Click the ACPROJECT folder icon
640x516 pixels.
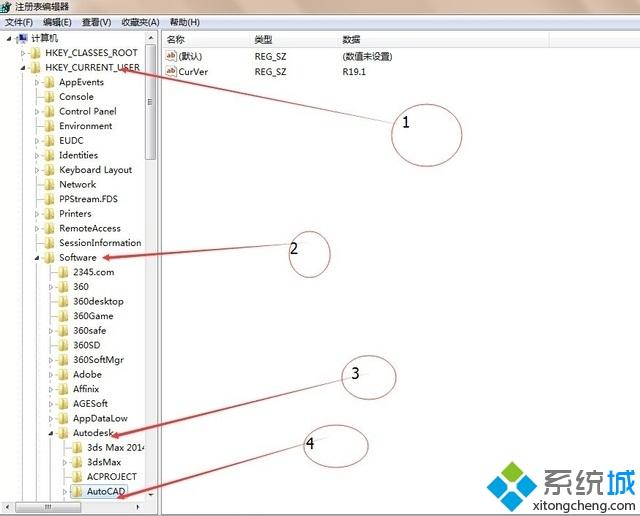77,477
